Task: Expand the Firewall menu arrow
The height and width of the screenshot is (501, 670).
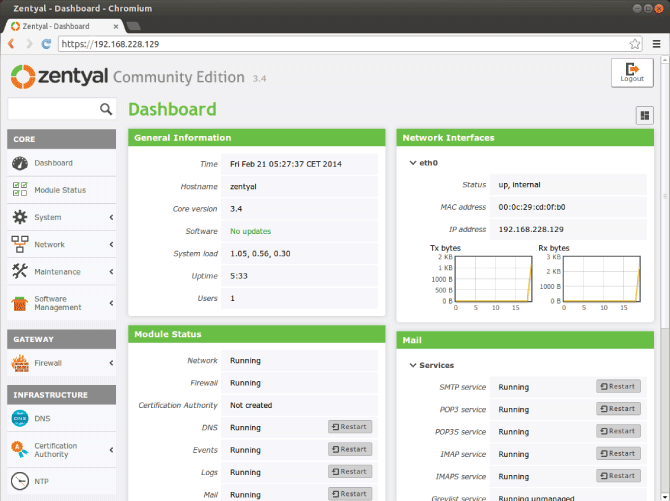Action: (x=111, y=363)
